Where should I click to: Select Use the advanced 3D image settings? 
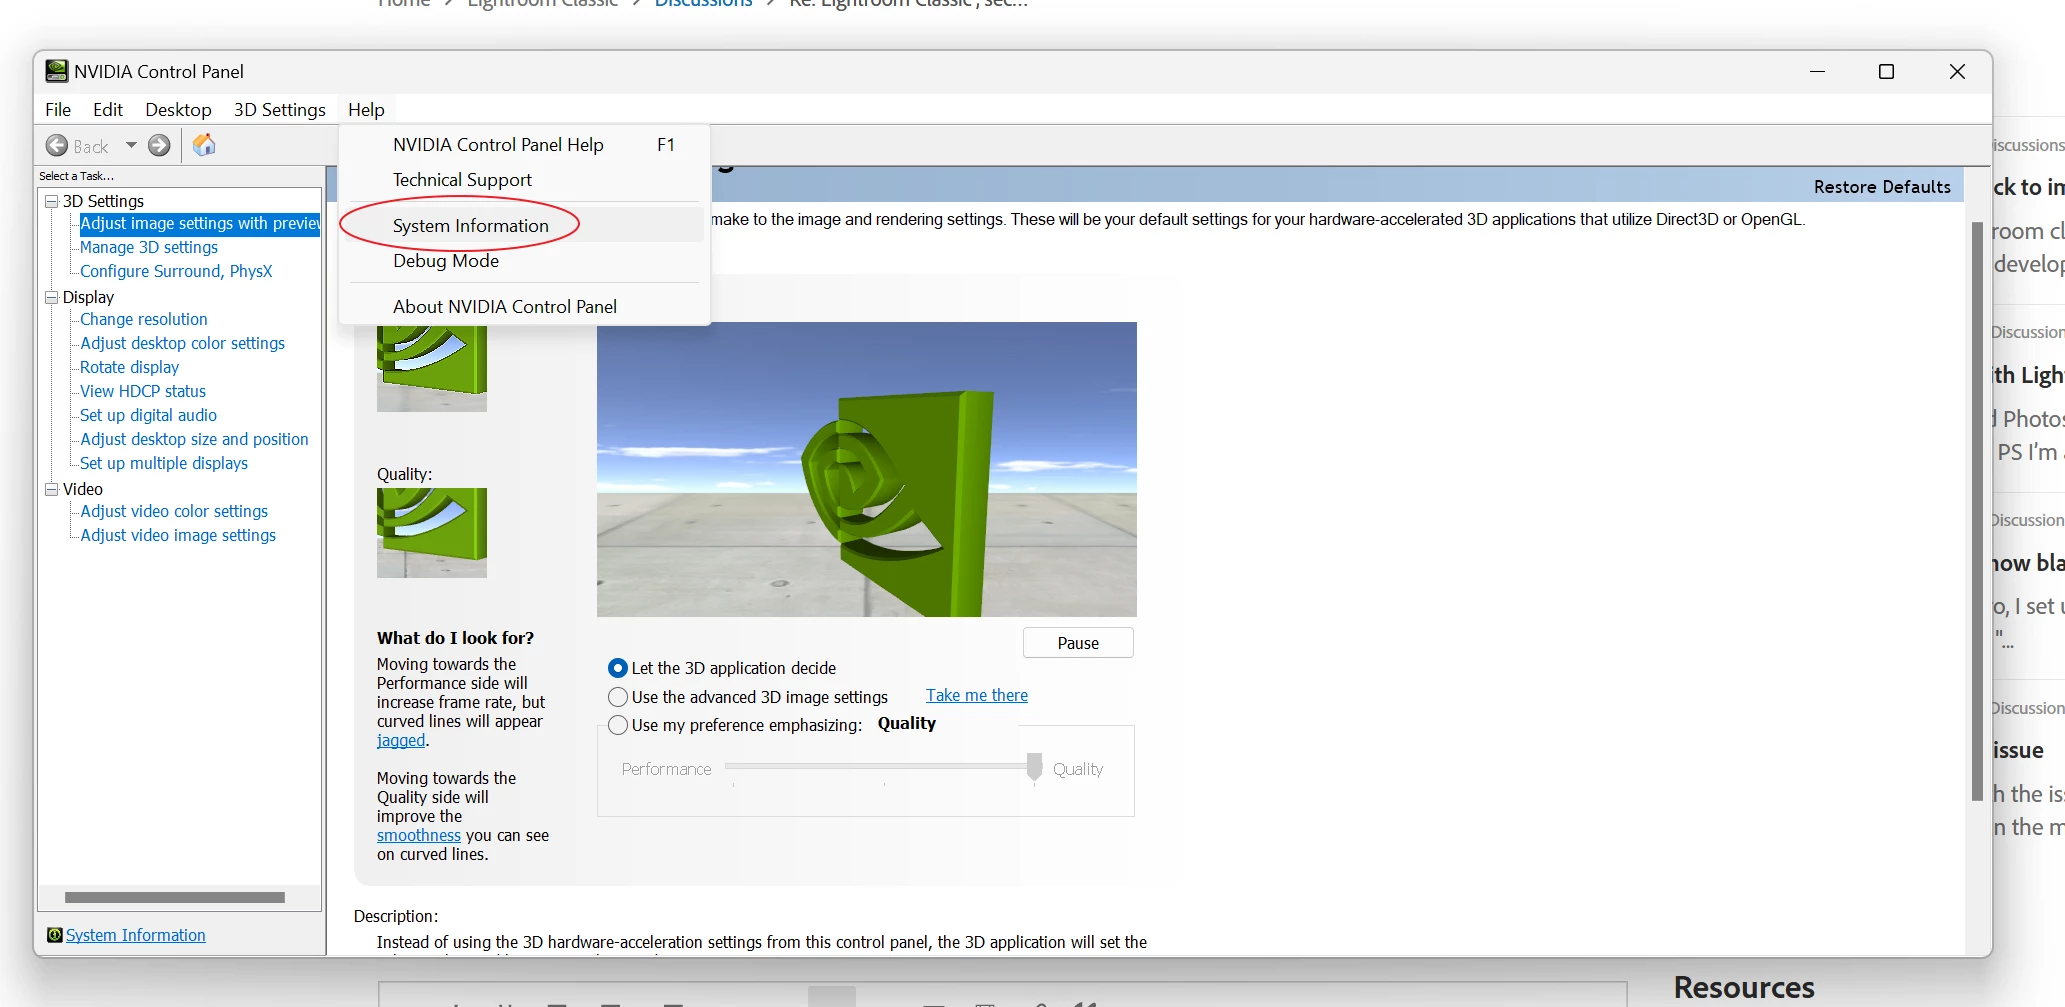(618, 697)
